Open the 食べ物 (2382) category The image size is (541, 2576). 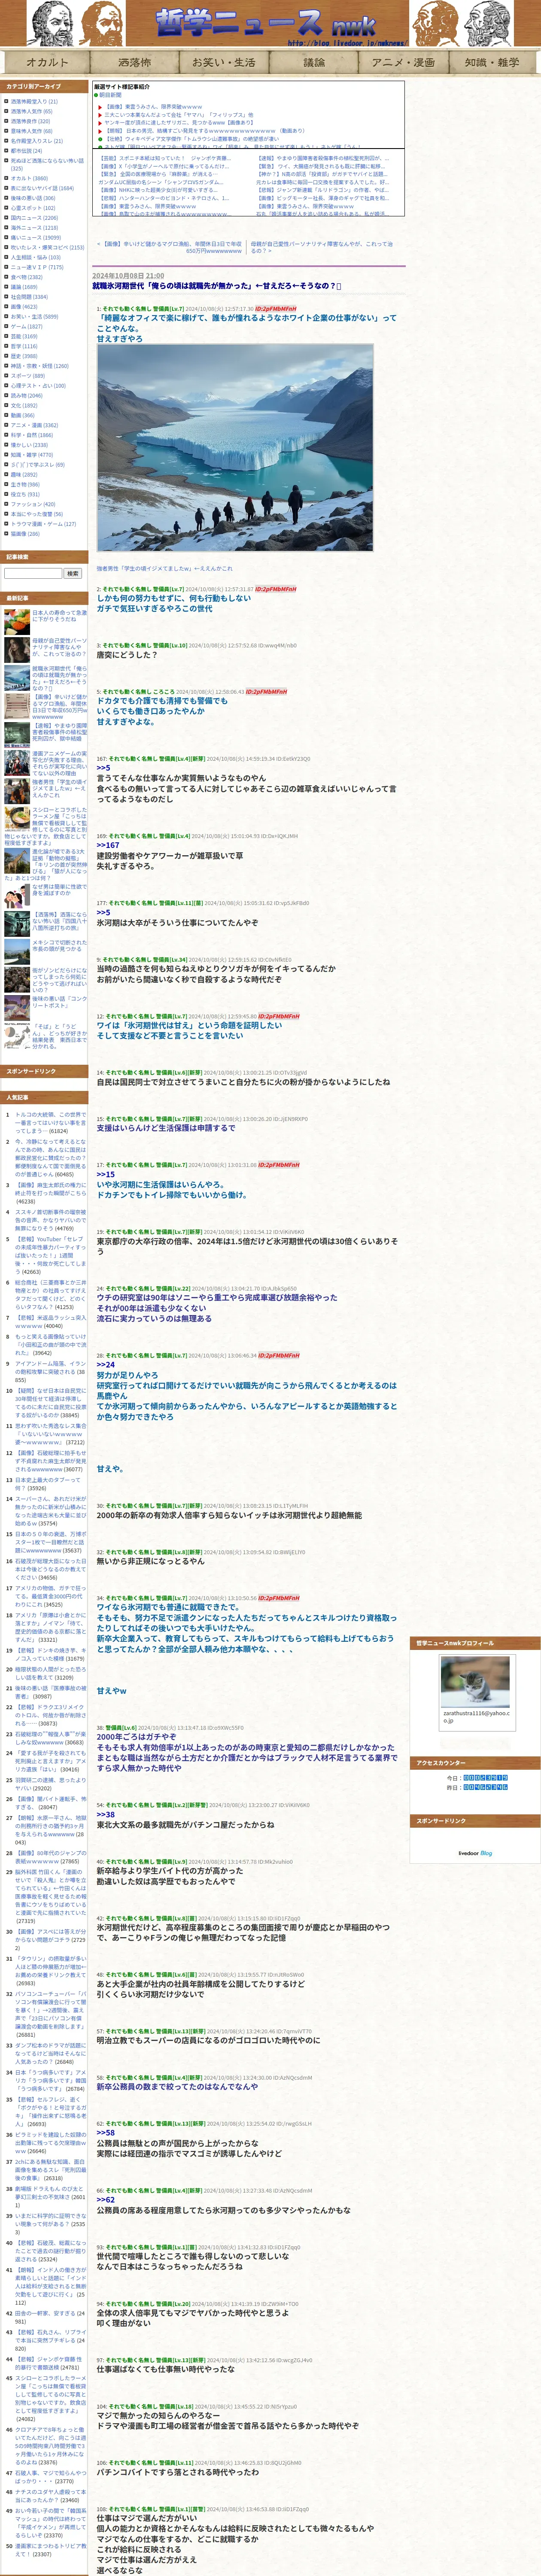pyautogui.click(x=26, y=277)
